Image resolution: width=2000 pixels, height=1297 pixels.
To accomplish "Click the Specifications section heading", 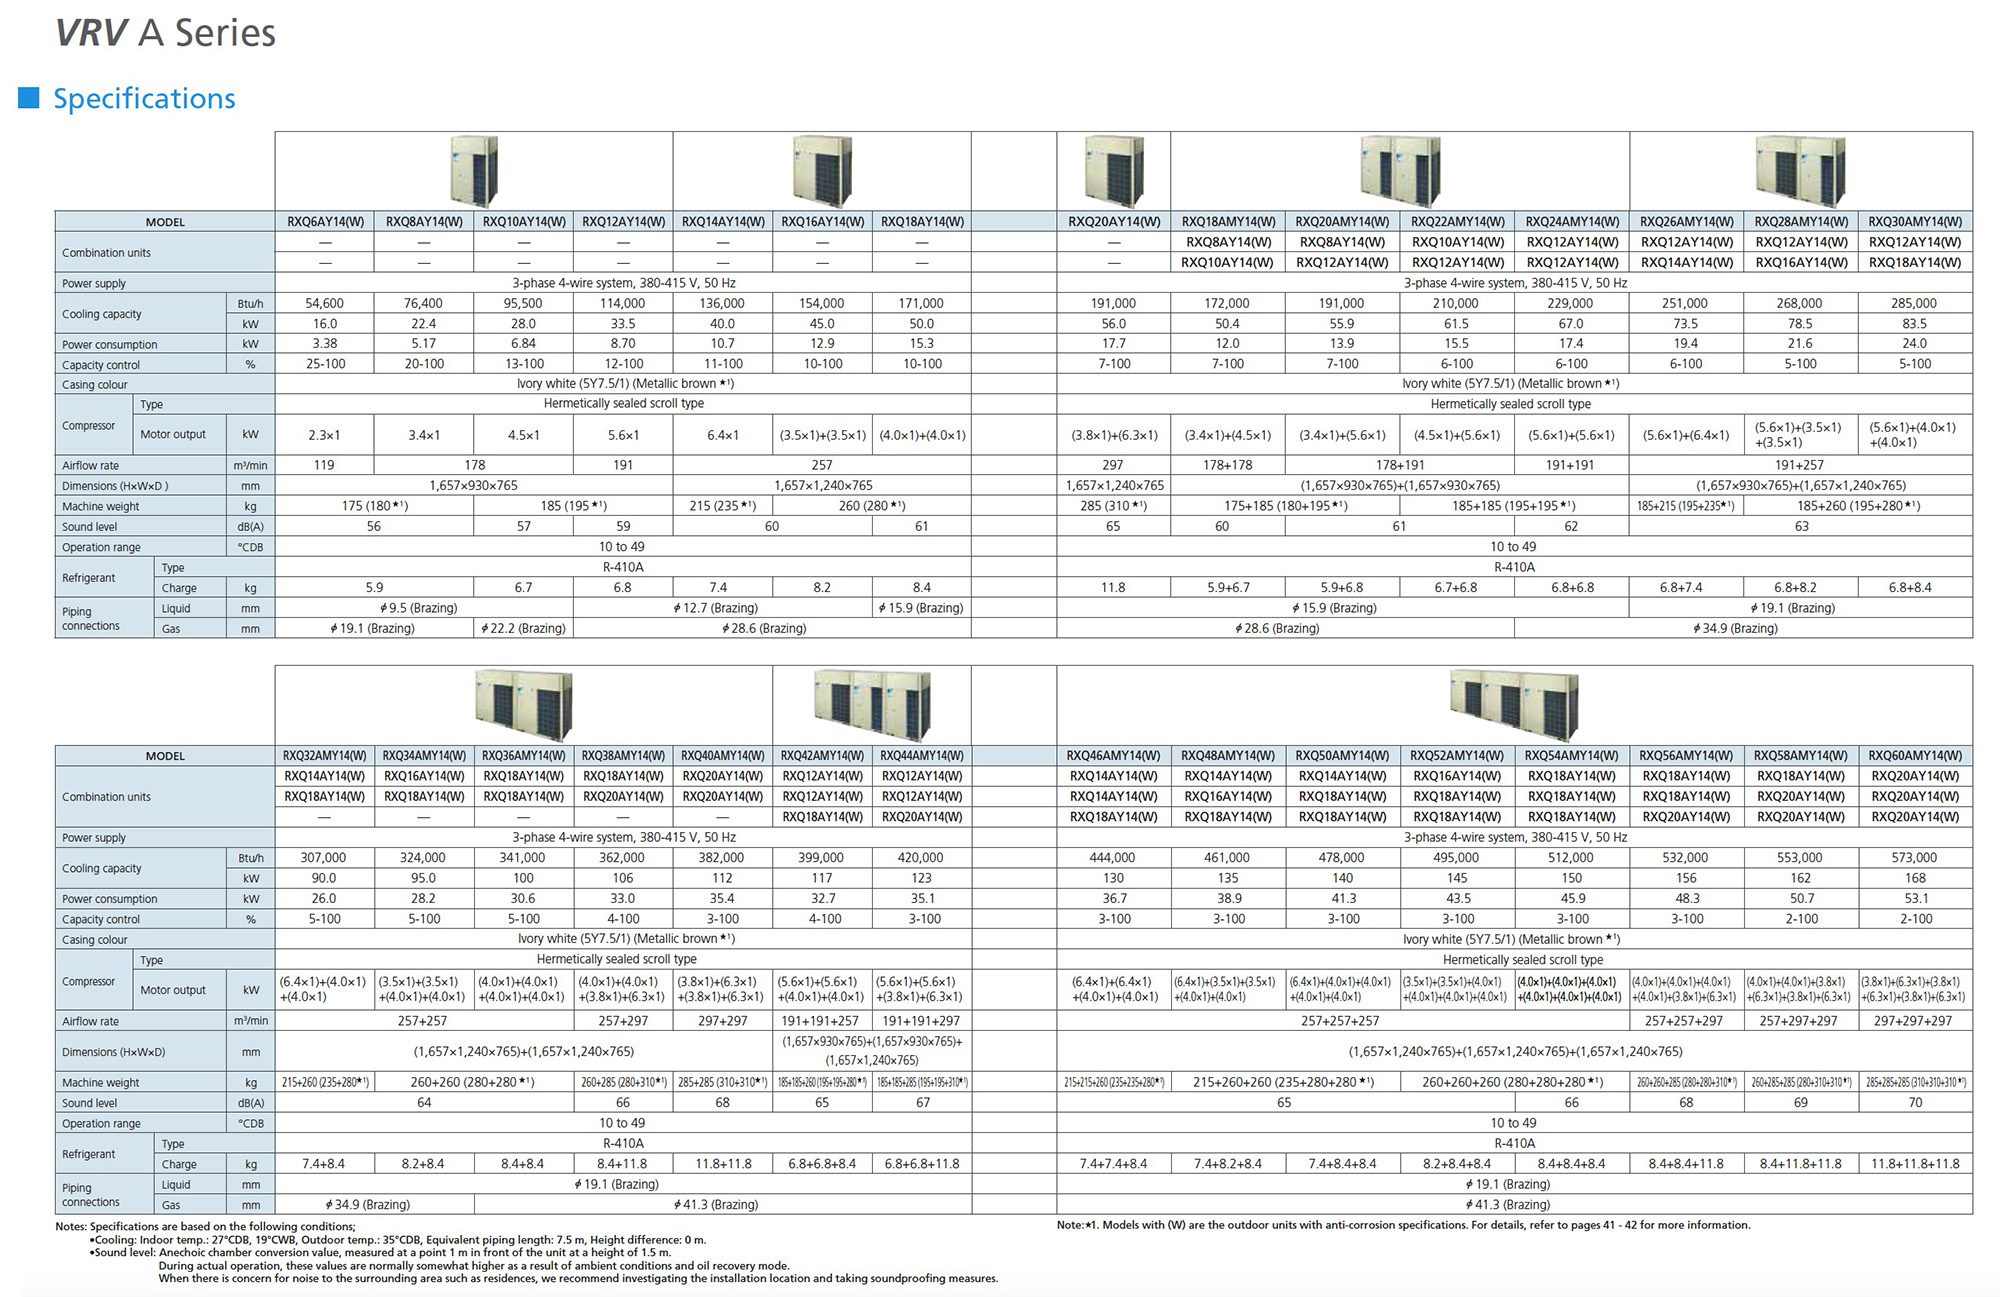I will (144, 98).
